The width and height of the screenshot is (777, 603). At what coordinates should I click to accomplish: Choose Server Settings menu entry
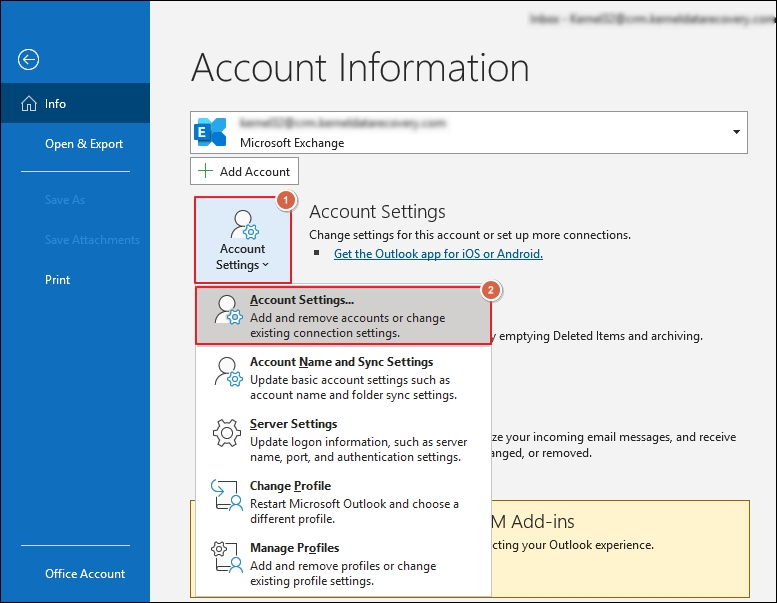[x=343, y=440]
